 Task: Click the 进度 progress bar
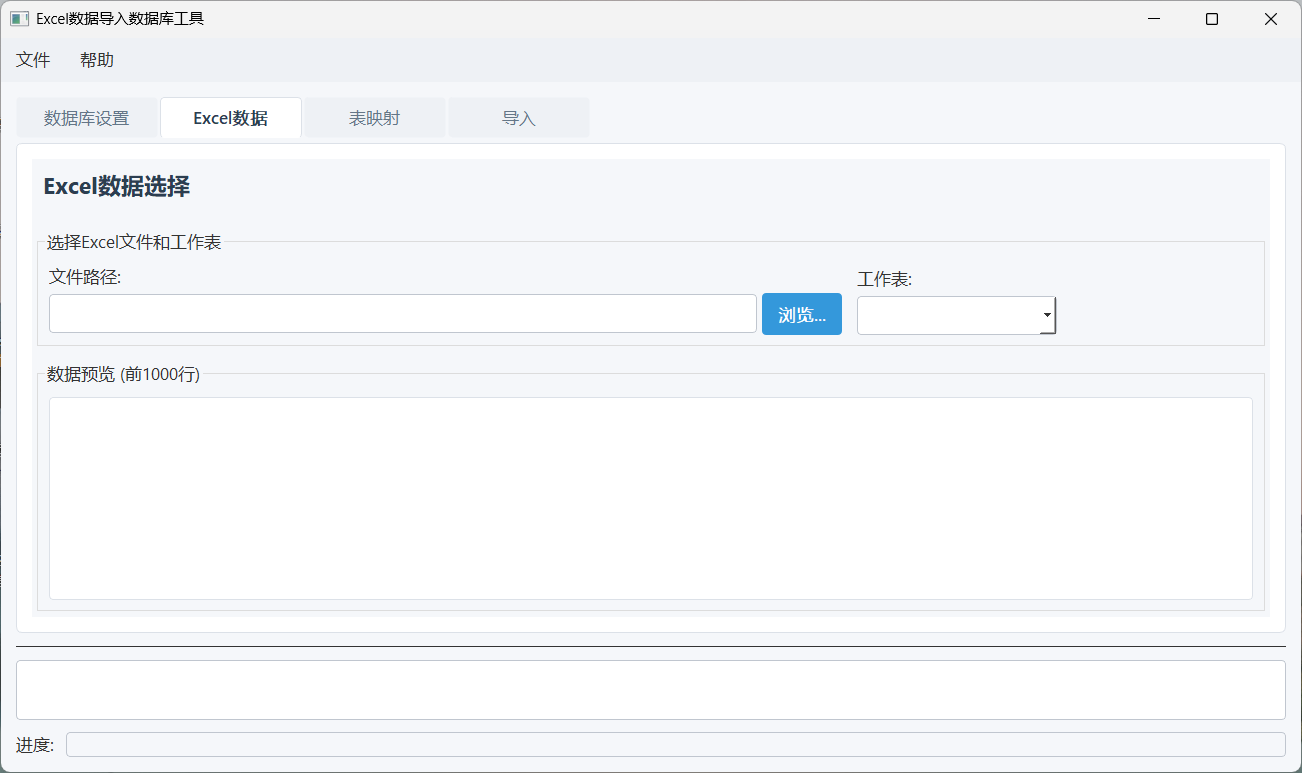point(676,745)
